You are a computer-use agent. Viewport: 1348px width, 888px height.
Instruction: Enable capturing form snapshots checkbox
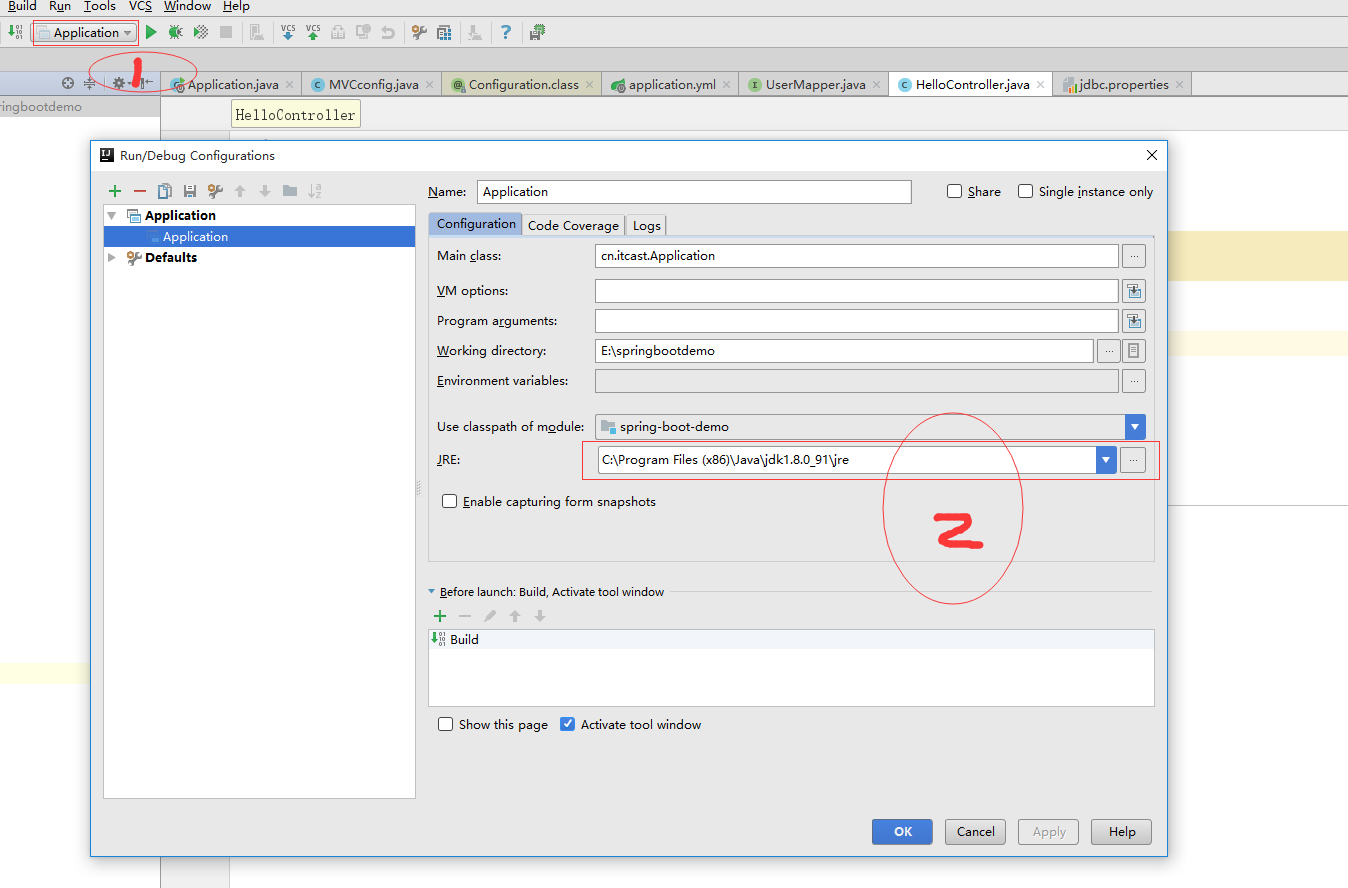click(x=450, y=501)
